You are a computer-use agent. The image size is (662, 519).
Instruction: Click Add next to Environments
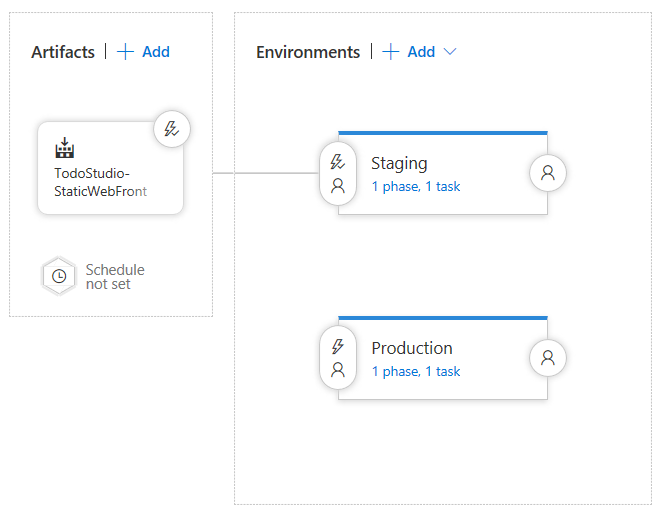click(421, 52)
